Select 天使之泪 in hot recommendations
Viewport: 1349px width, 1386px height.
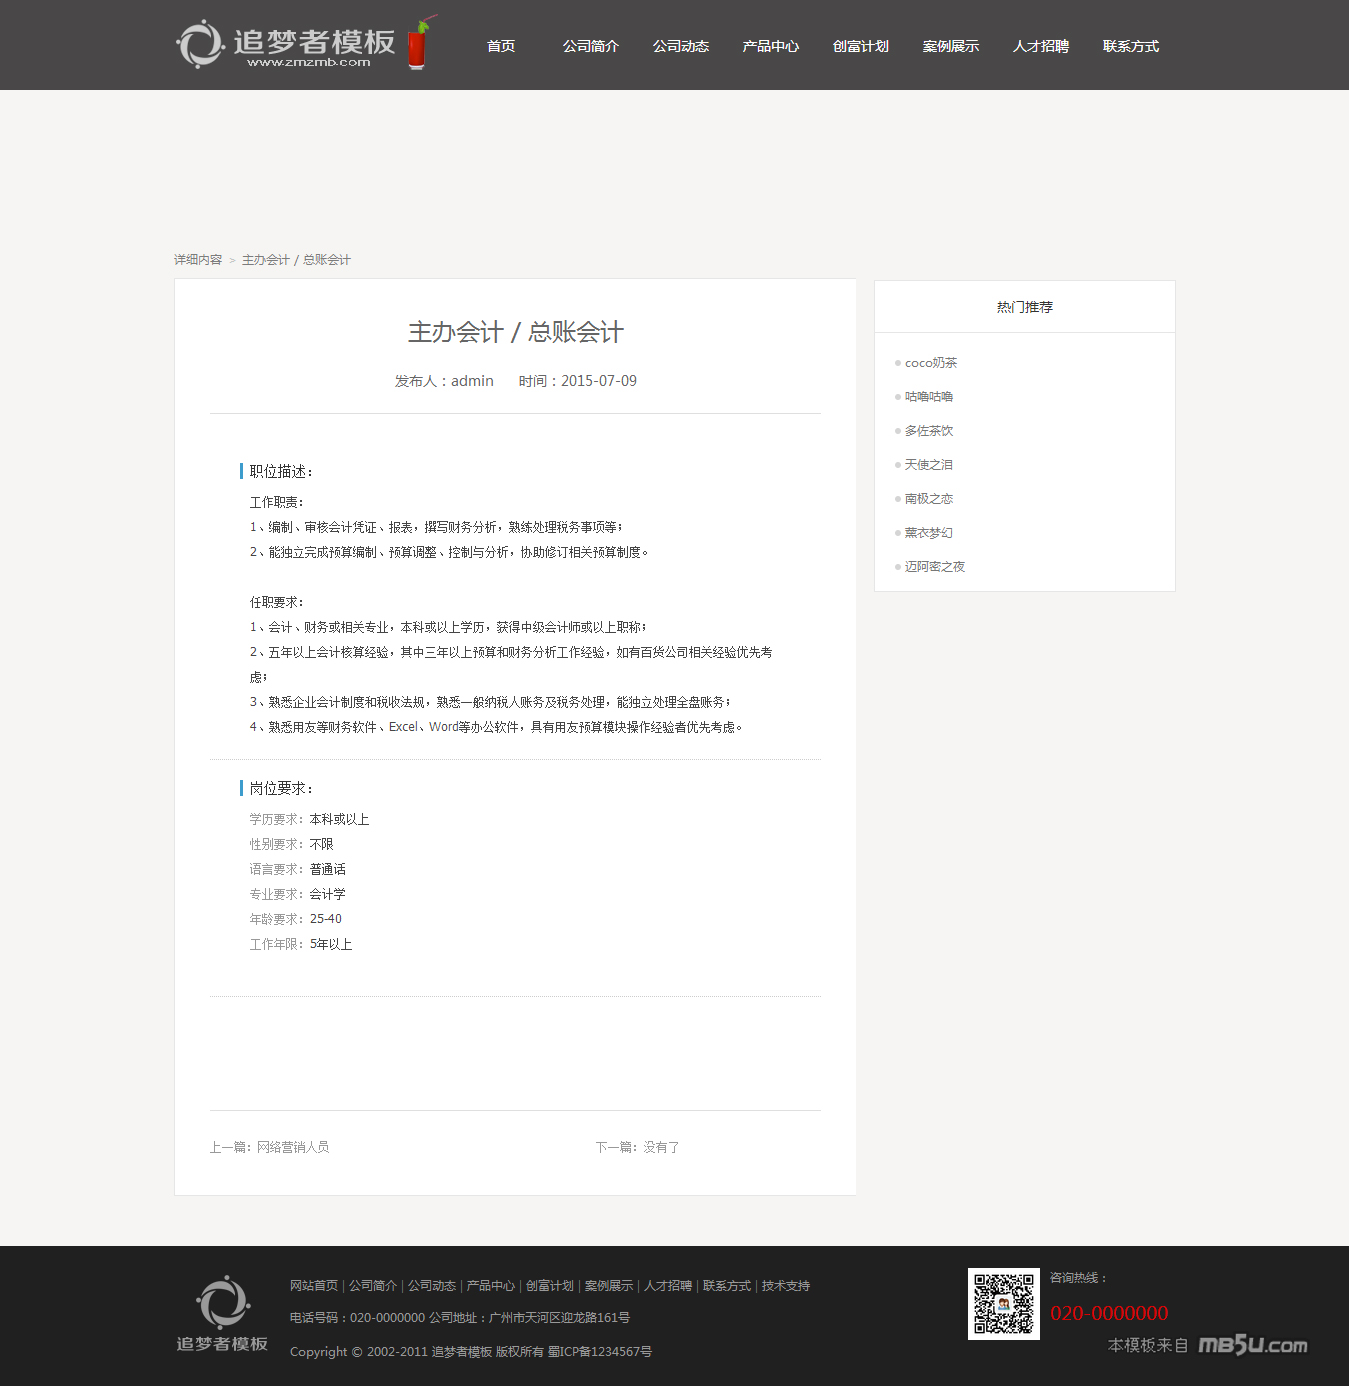coord(928,465)
